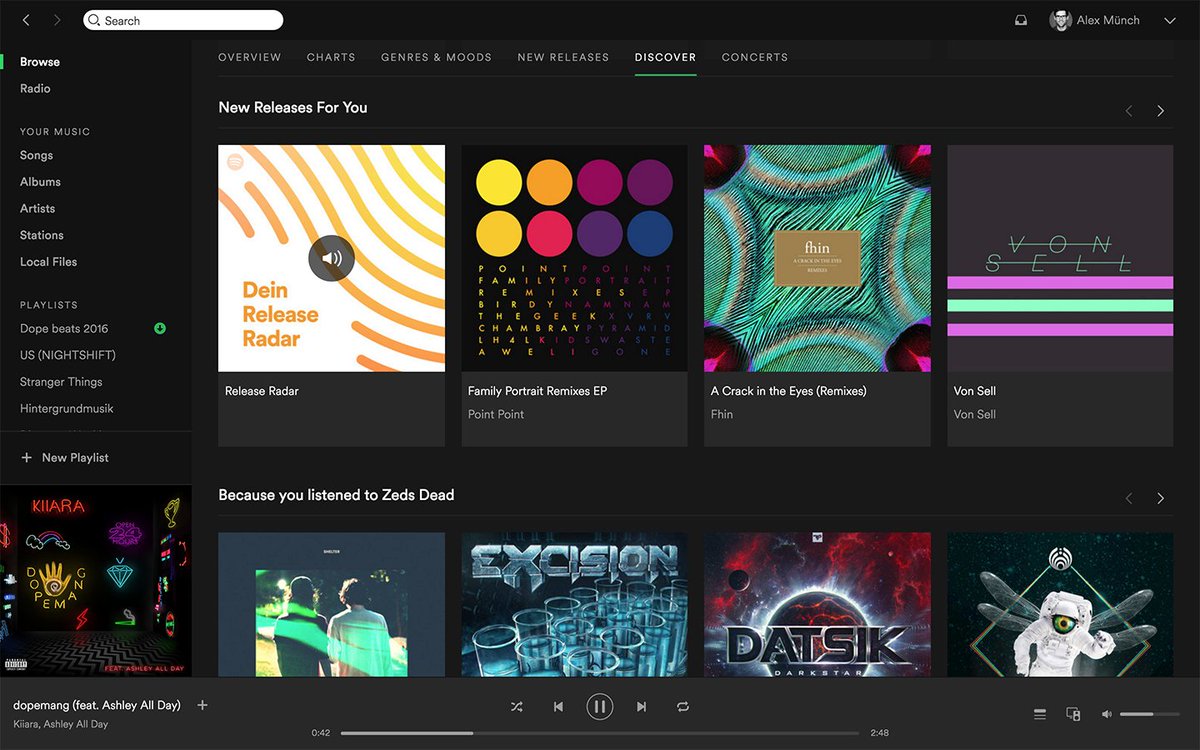Open the astronaut album cover
Viewport: 1200px width, 750px height.
pyautogui.click(x=1060, y=604)
